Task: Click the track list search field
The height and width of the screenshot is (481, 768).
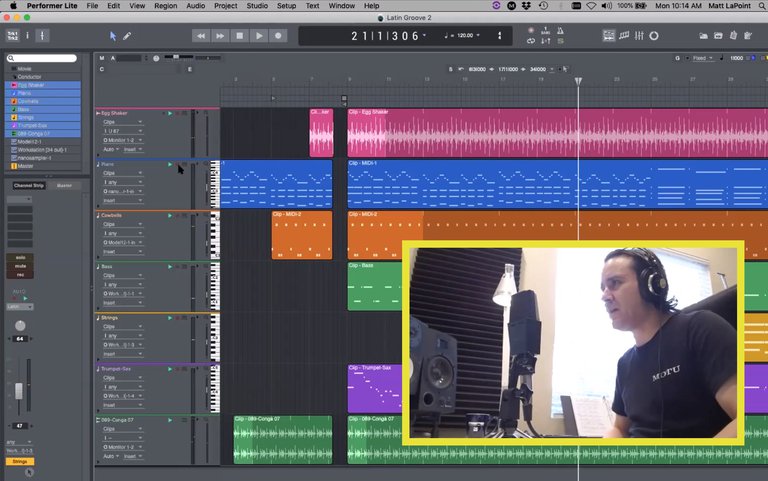Action: [42, 58]
